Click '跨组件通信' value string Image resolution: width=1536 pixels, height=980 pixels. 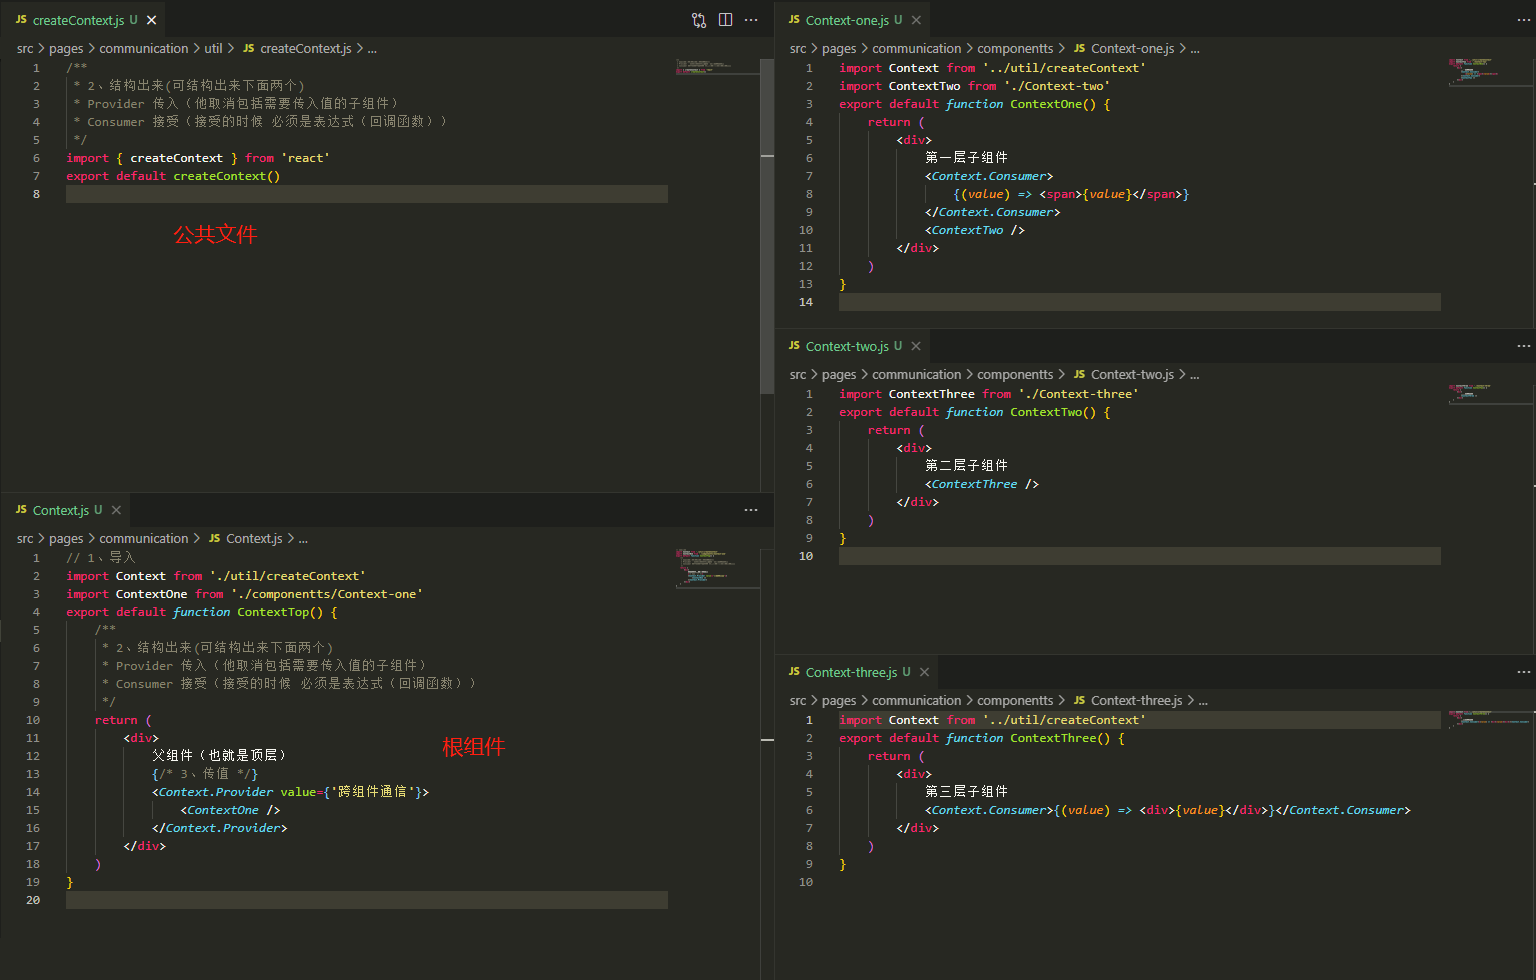tap(372, 792)
